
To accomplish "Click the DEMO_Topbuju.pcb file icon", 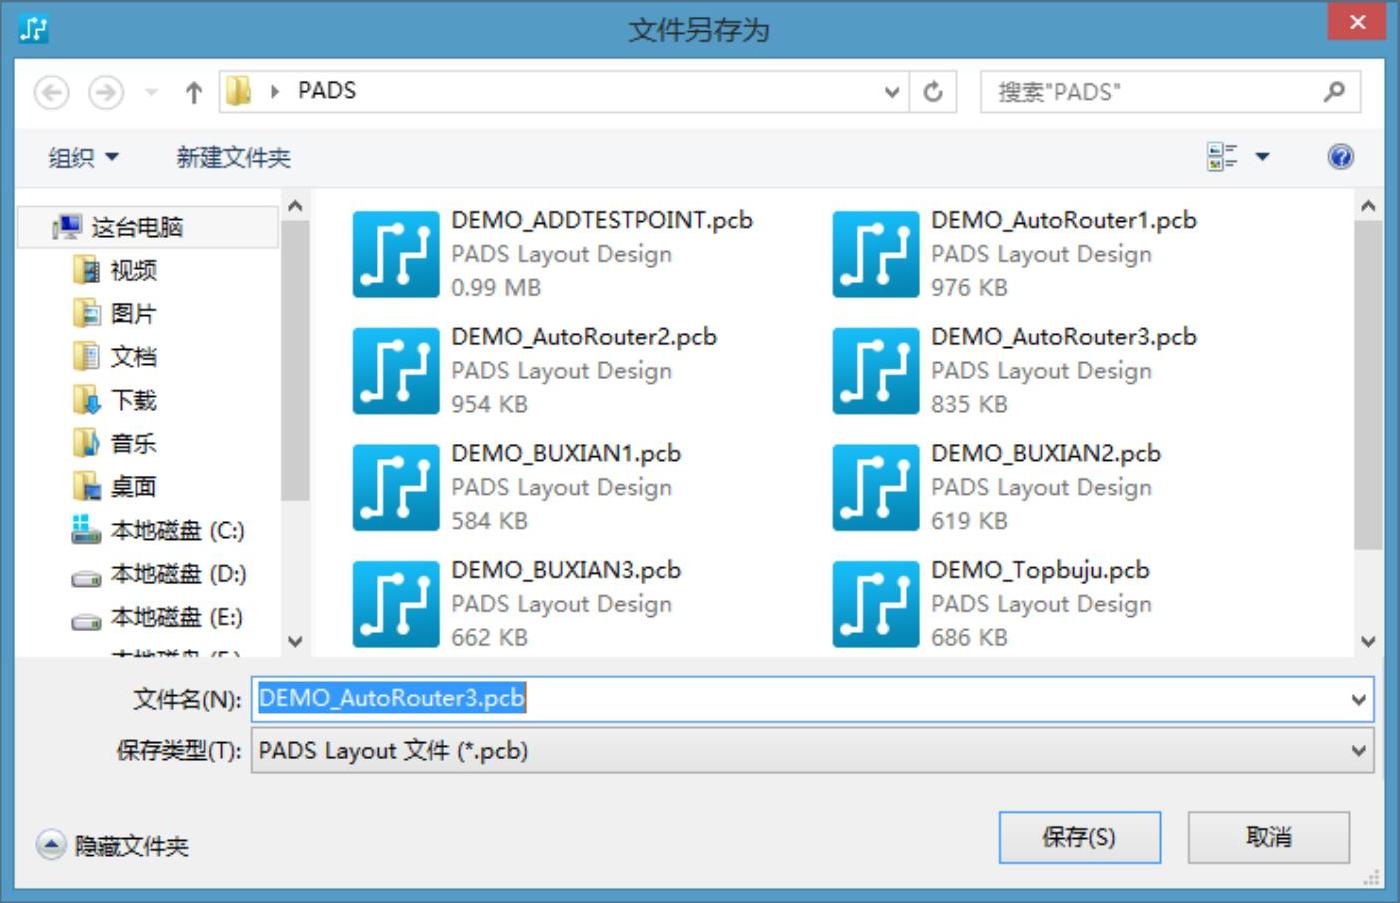I will tap(876, 604).
